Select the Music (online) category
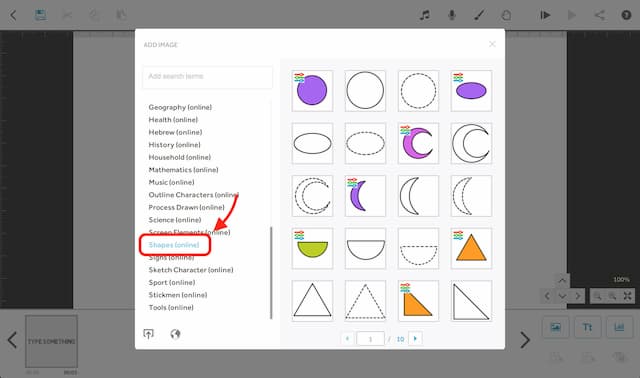 [171, 182]
